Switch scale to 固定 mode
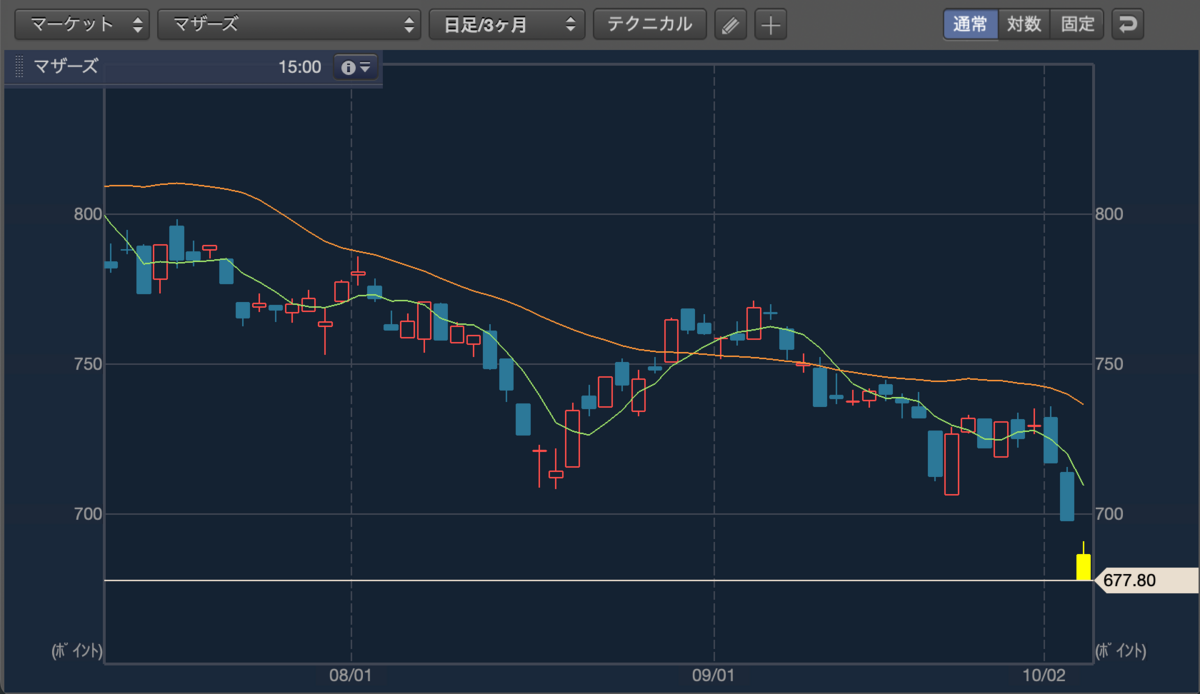 [1078, 25]
